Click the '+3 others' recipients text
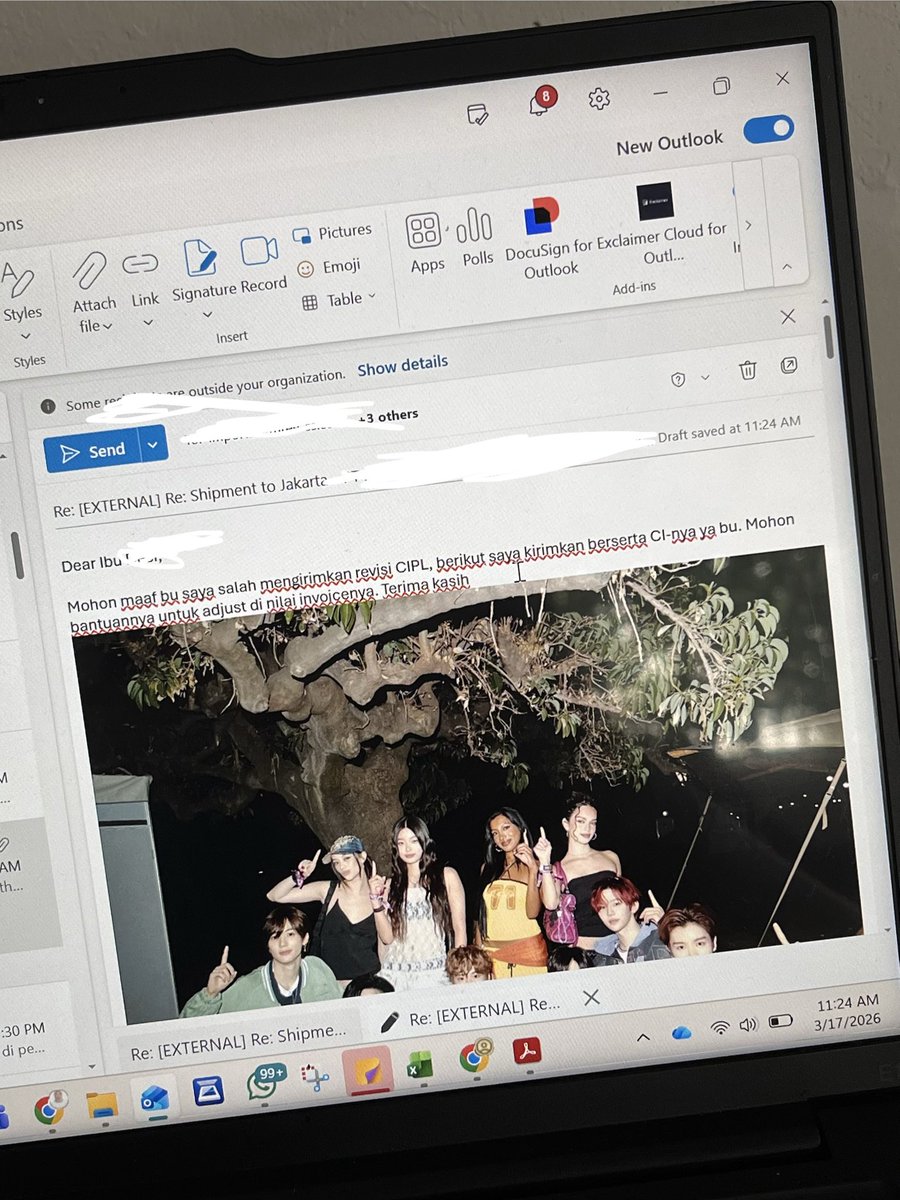Screen dimensions: 900x1200 (386, 415)
